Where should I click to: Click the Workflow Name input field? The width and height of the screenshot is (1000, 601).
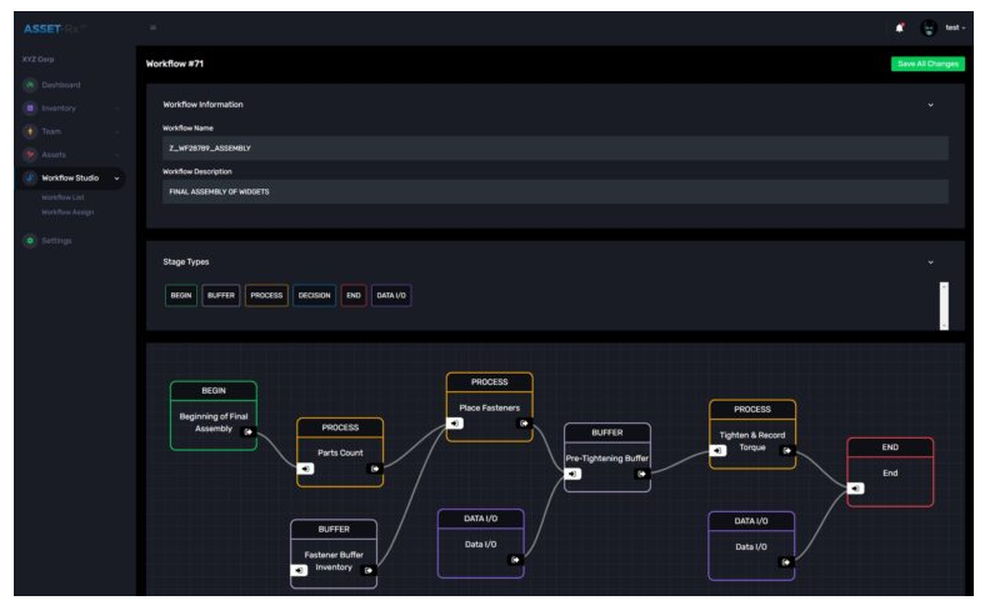[555, 148]
